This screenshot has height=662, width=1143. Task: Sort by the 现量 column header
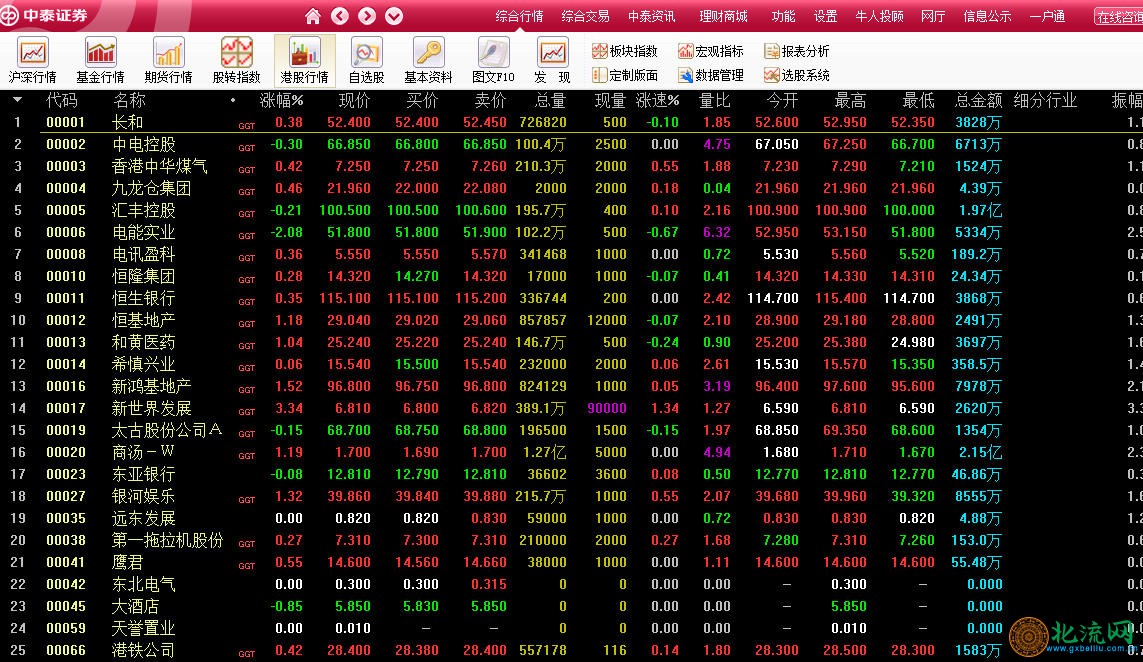[610, 101]
